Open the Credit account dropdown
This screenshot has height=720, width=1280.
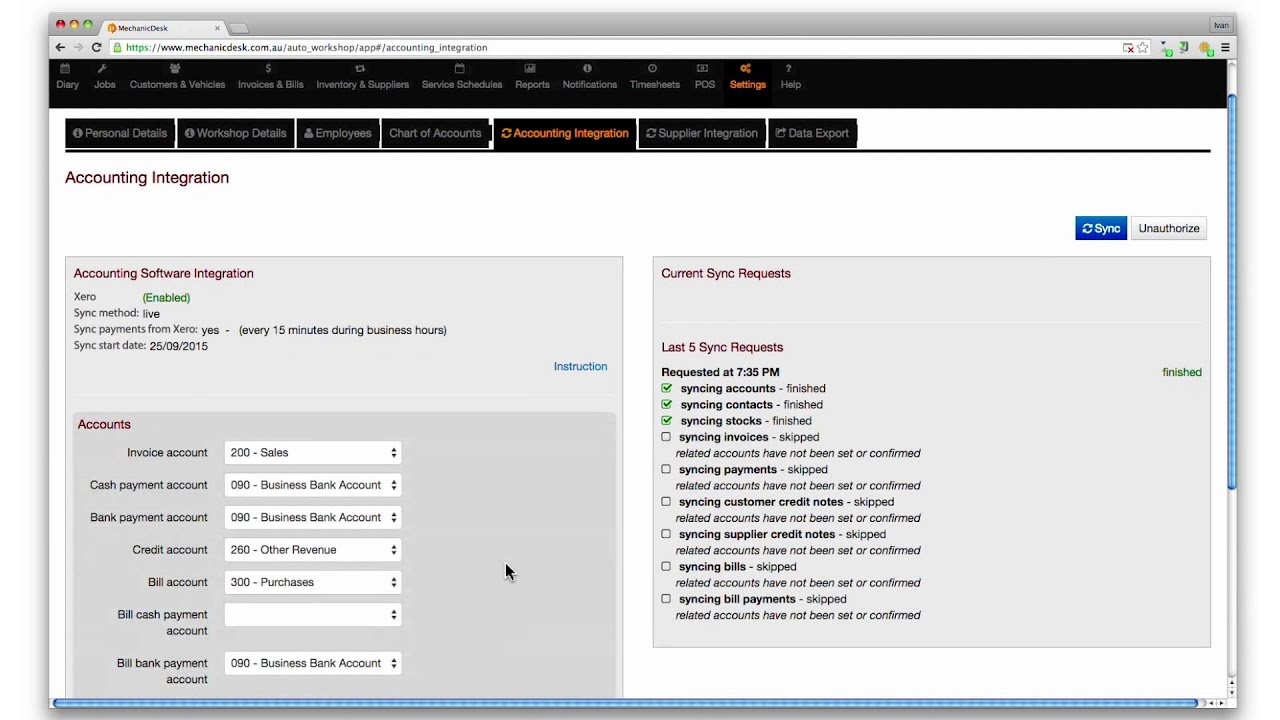coord(313,550)
